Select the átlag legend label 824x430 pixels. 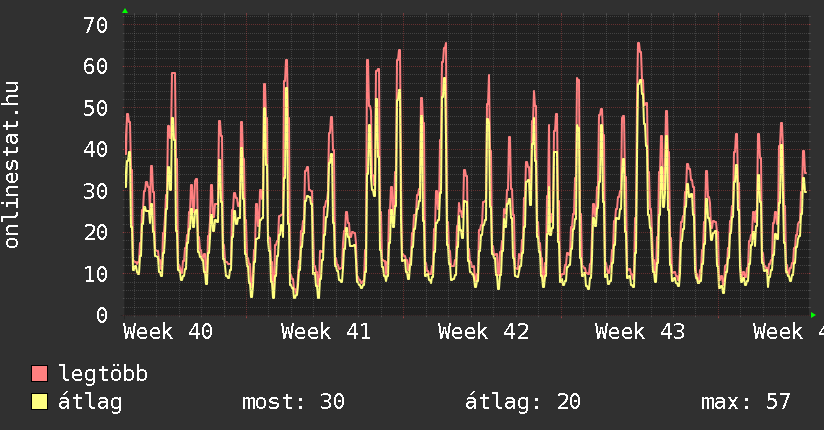click(x=90, y=402)
